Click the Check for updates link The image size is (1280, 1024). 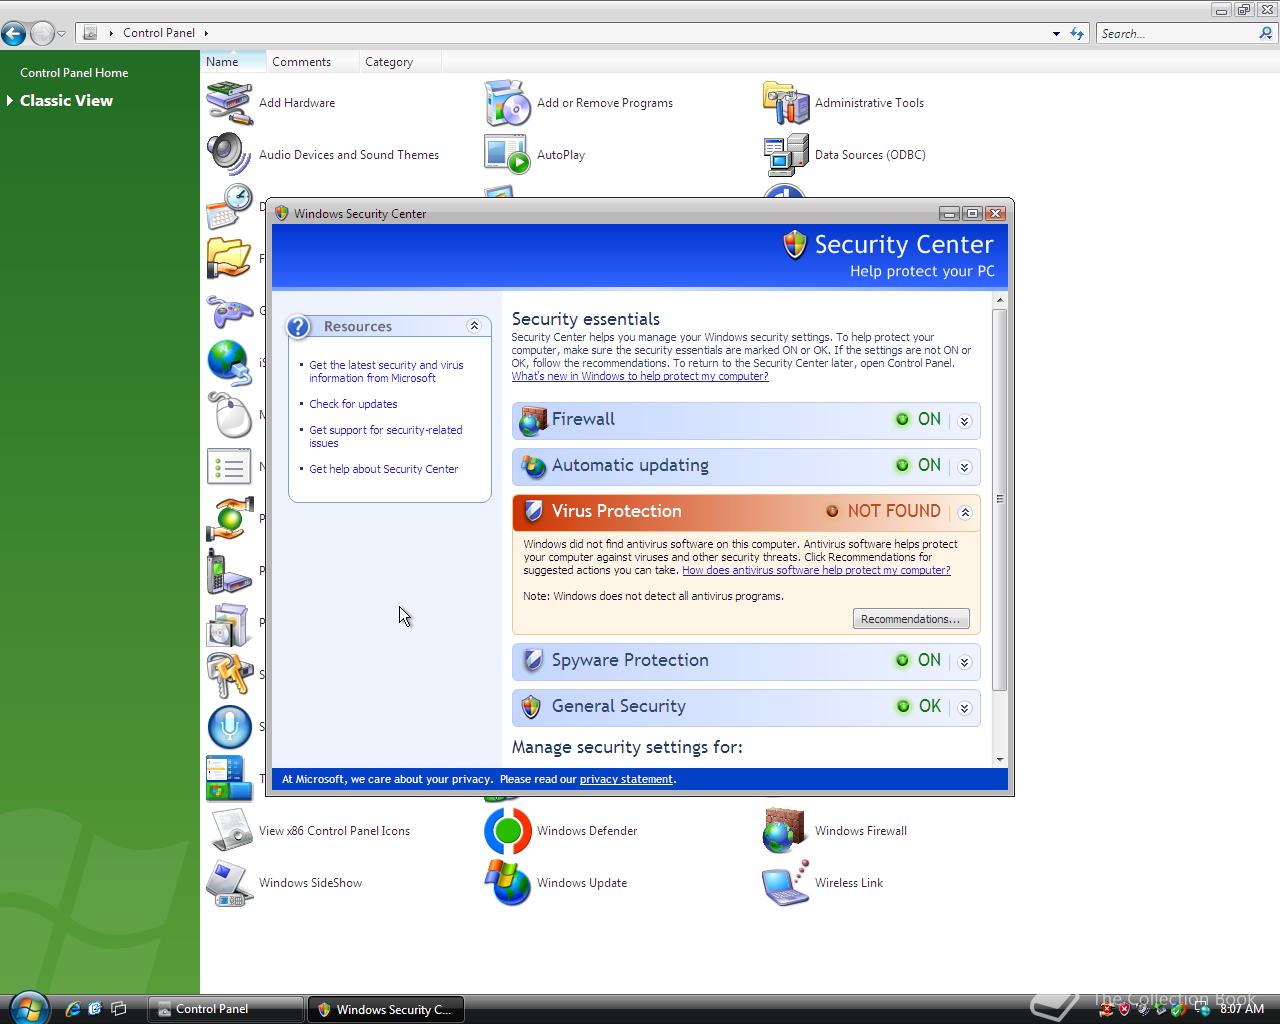(x=353, y=404)
